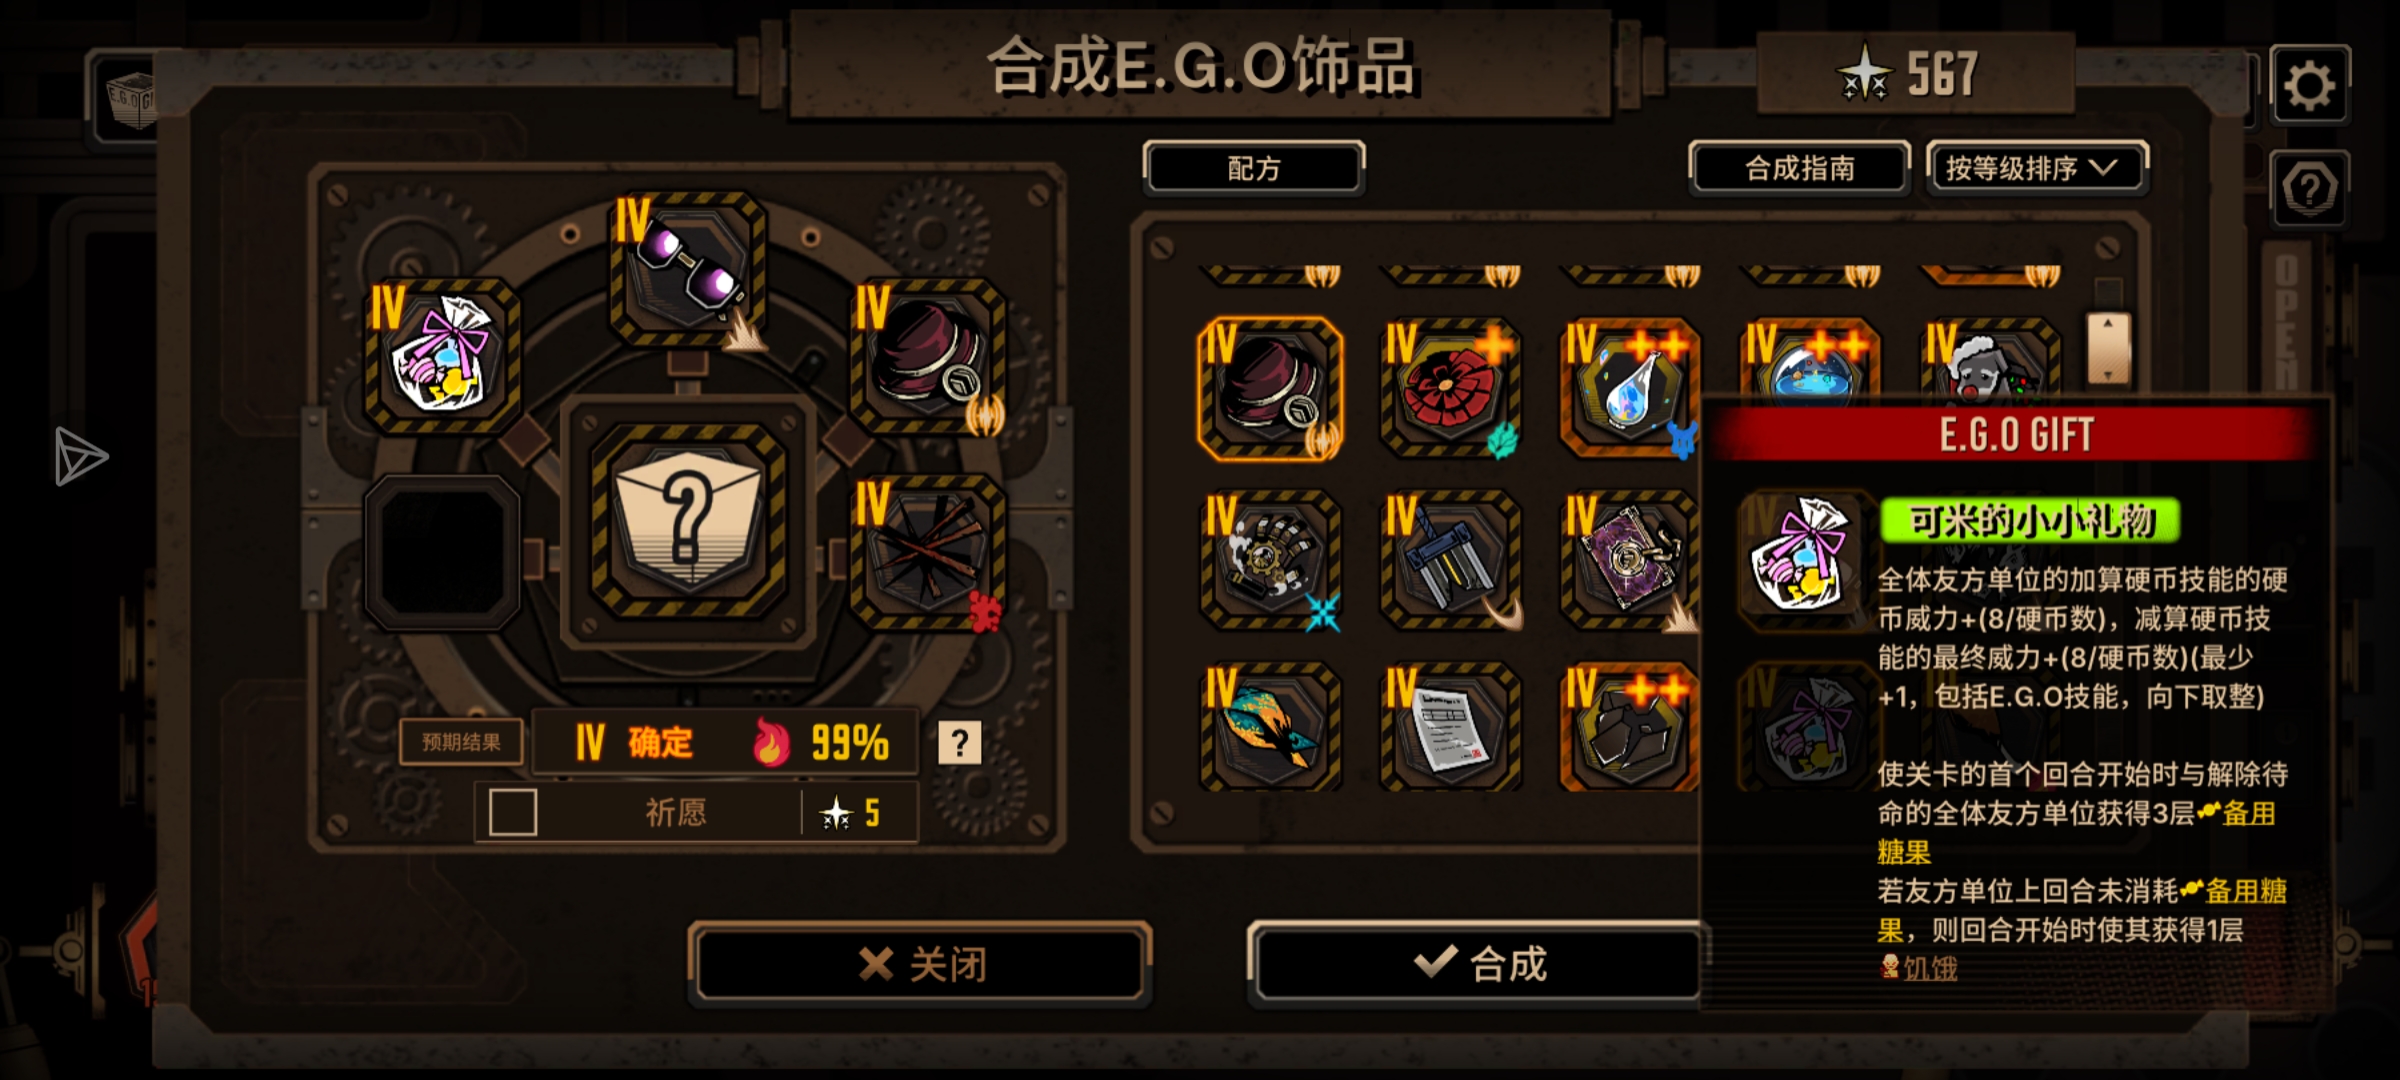Select the red flower gift in inventory

pyautogui.click(x=1450, y=388)
